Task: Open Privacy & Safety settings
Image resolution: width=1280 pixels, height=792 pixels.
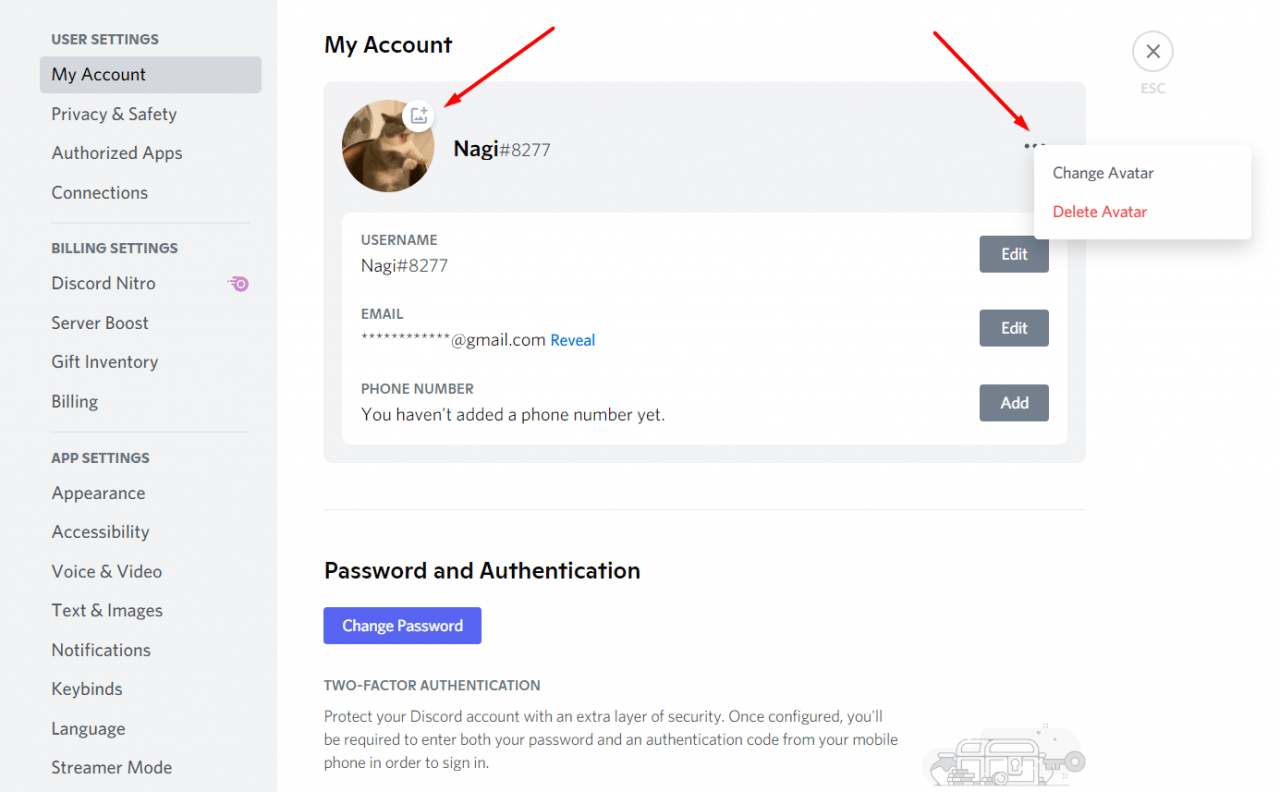Action: 113,114
